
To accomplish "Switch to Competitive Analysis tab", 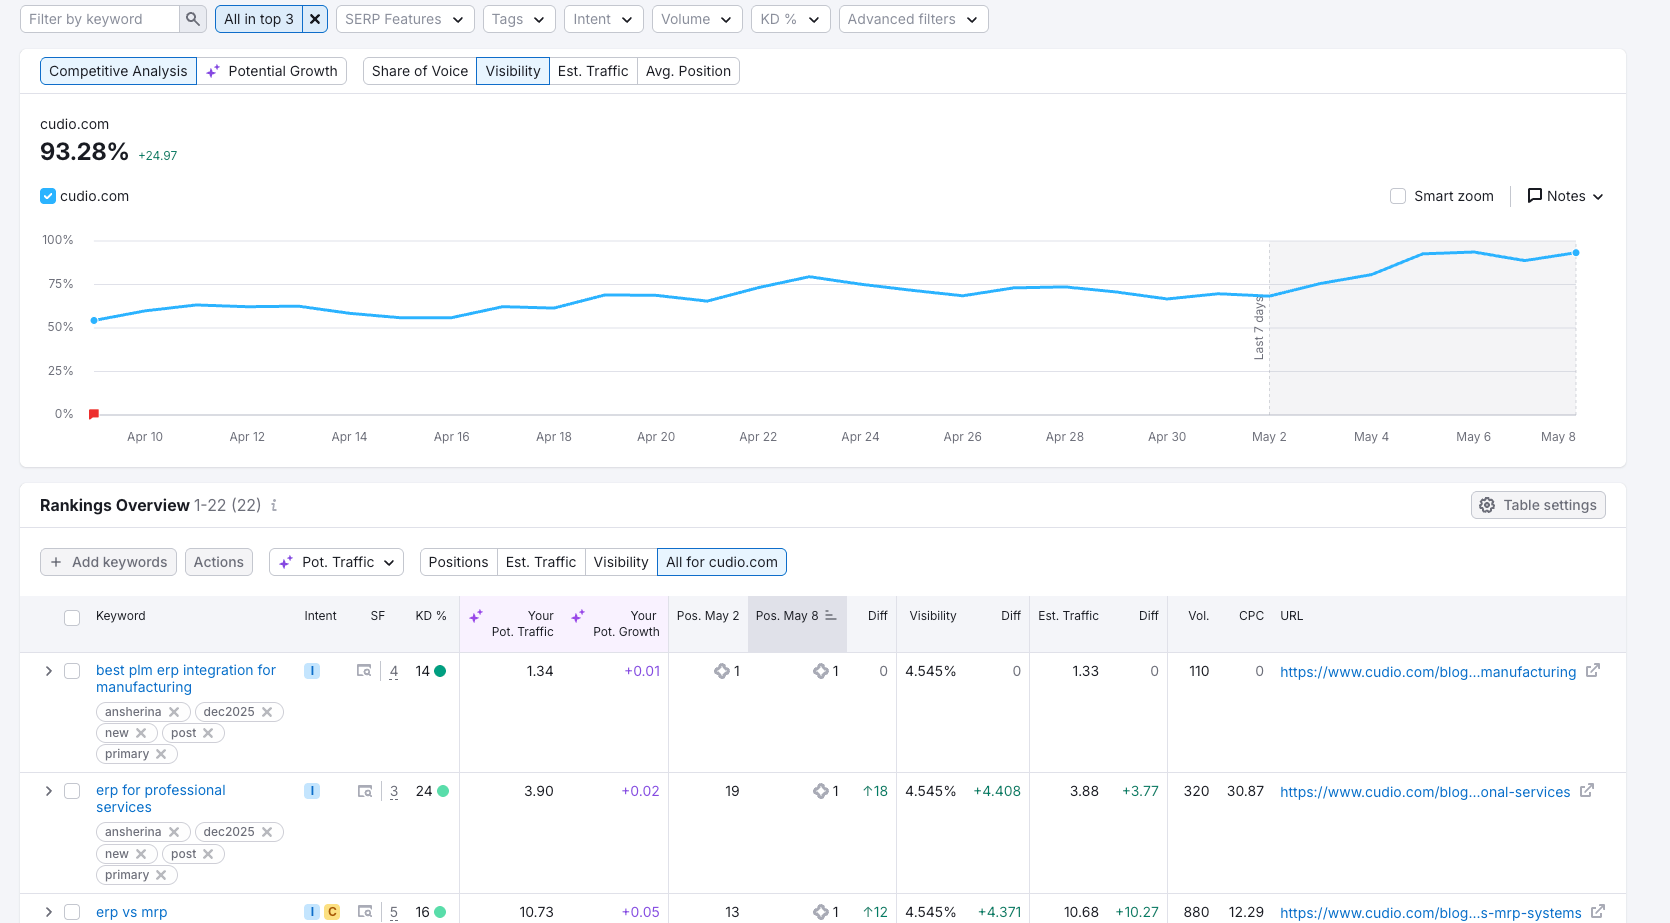I will click(118, 71).
